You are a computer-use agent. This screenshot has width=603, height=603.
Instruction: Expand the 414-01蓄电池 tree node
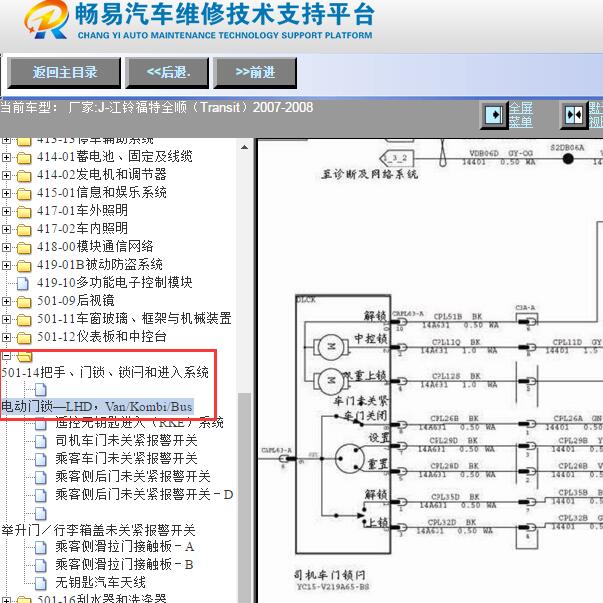pyautogui.click(x=6, y=157)
